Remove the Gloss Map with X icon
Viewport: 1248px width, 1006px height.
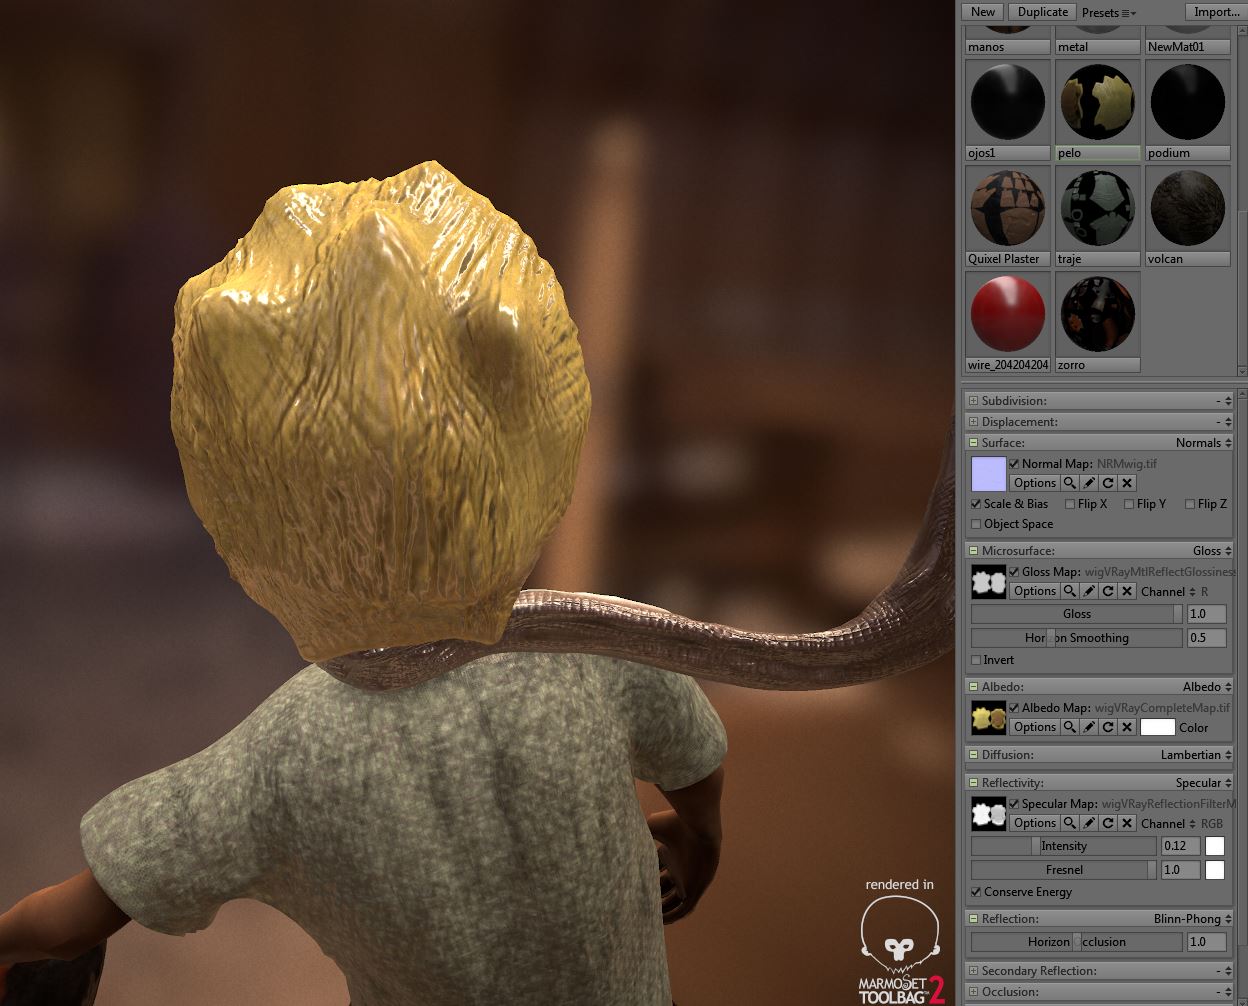1127,591
